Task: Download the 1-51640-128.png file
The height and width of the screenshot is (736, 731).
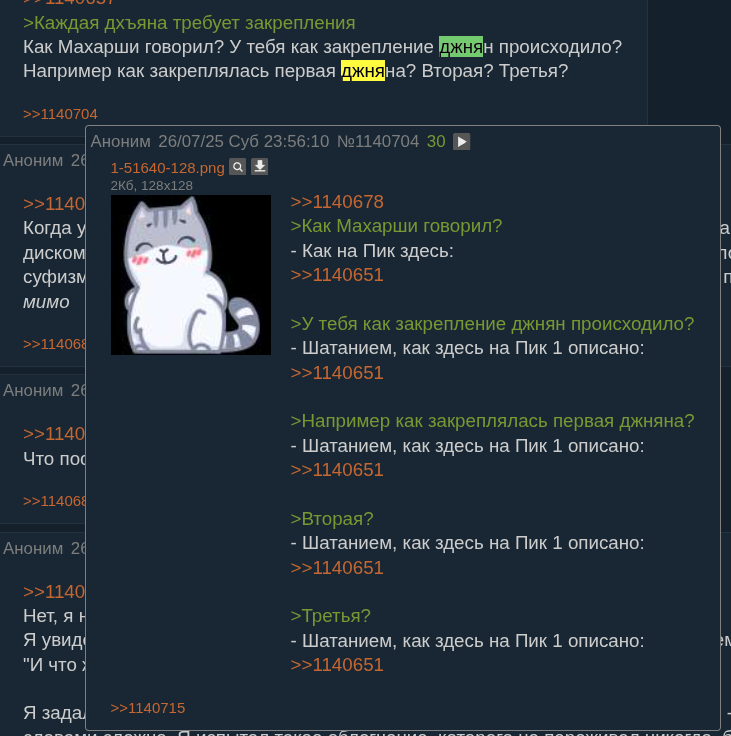Action: 259,167
